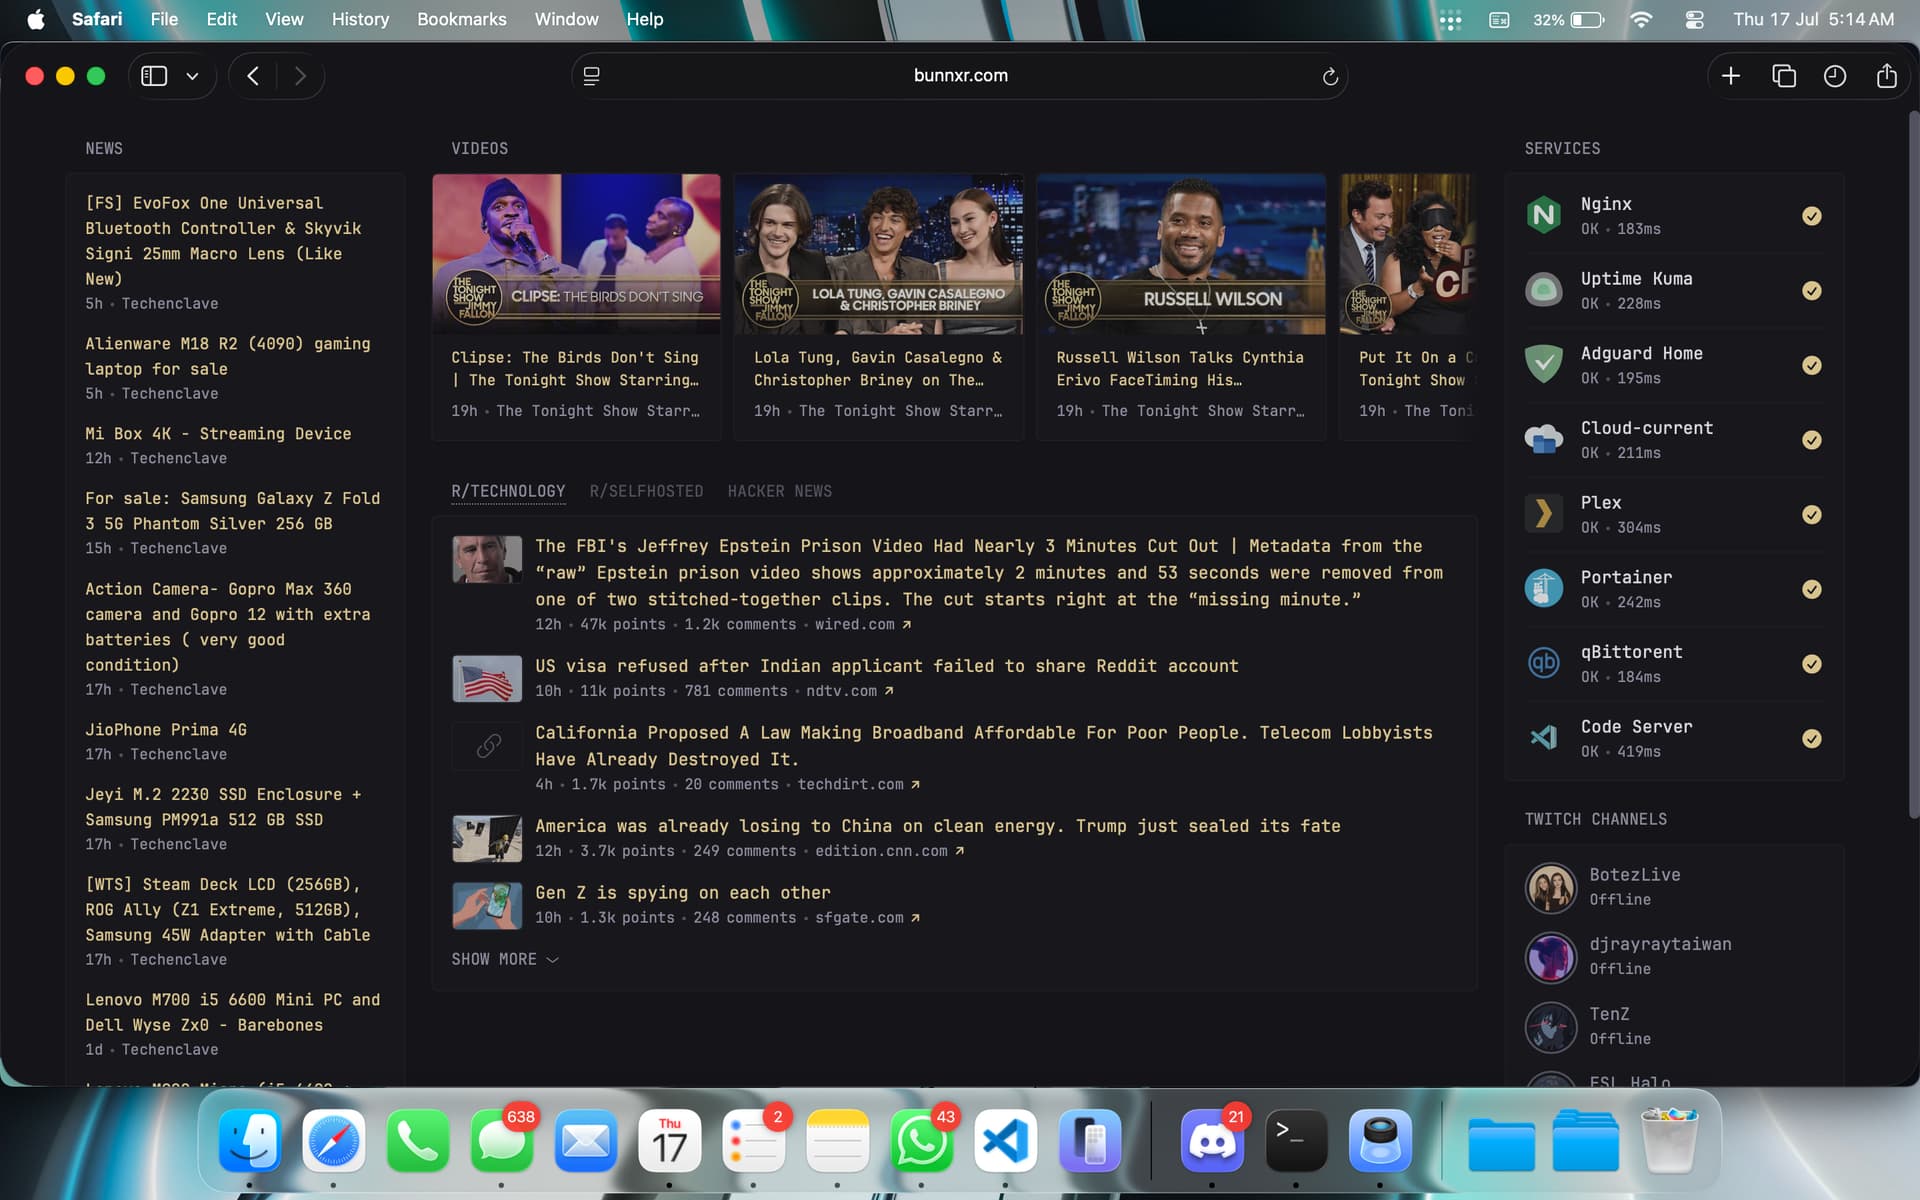Open the Safari History menu
Viewport: 1920px width, 1200px height.
tap(360, 19)
